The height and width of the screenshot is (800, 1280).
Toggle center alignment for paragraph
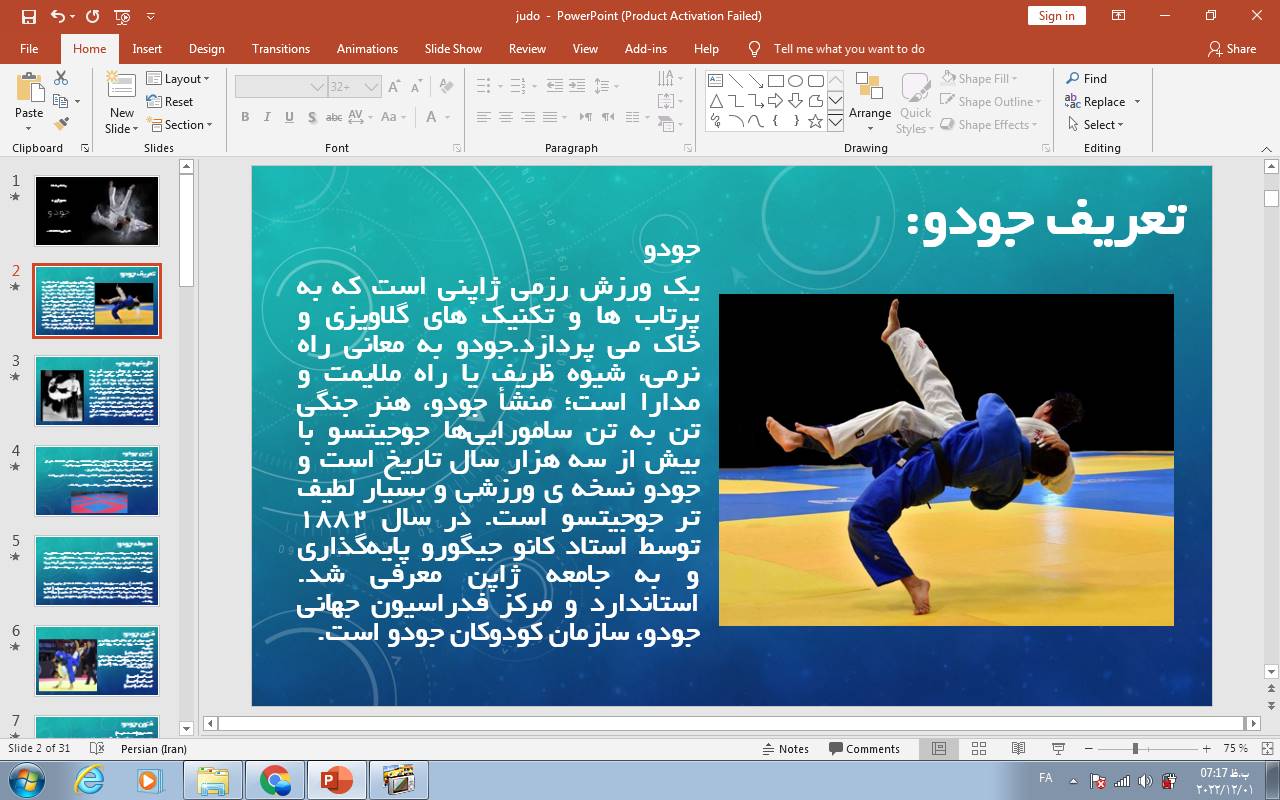[504, 117]
